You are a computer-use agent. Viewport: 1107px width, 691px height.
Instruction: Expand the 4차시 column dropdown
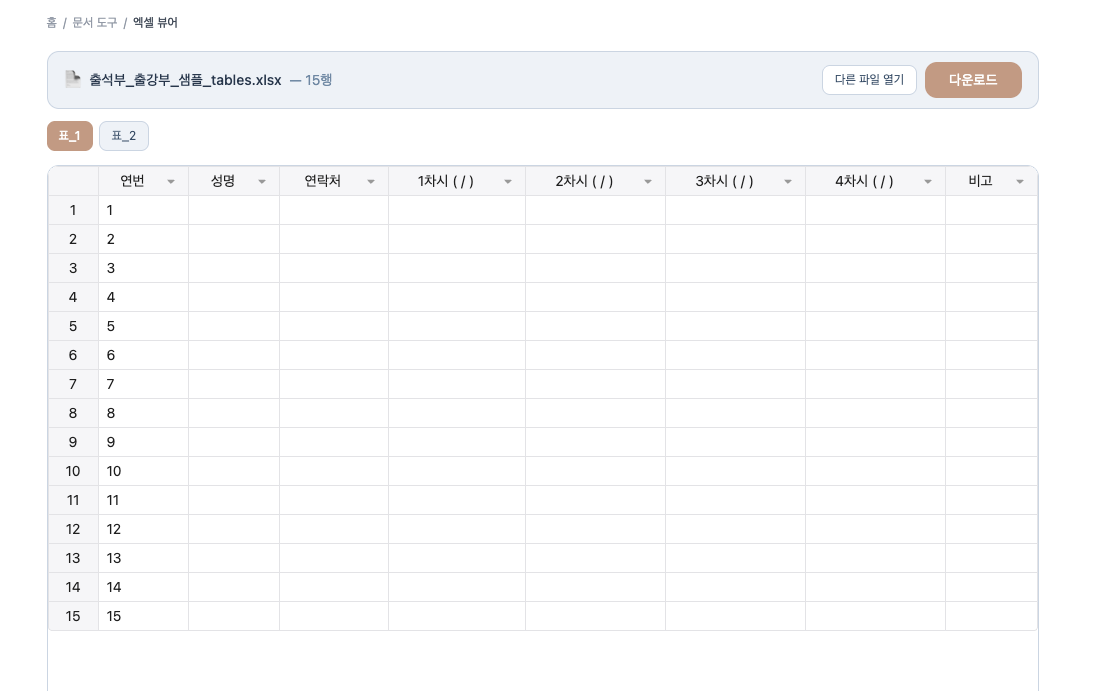[x=928, y=182]
